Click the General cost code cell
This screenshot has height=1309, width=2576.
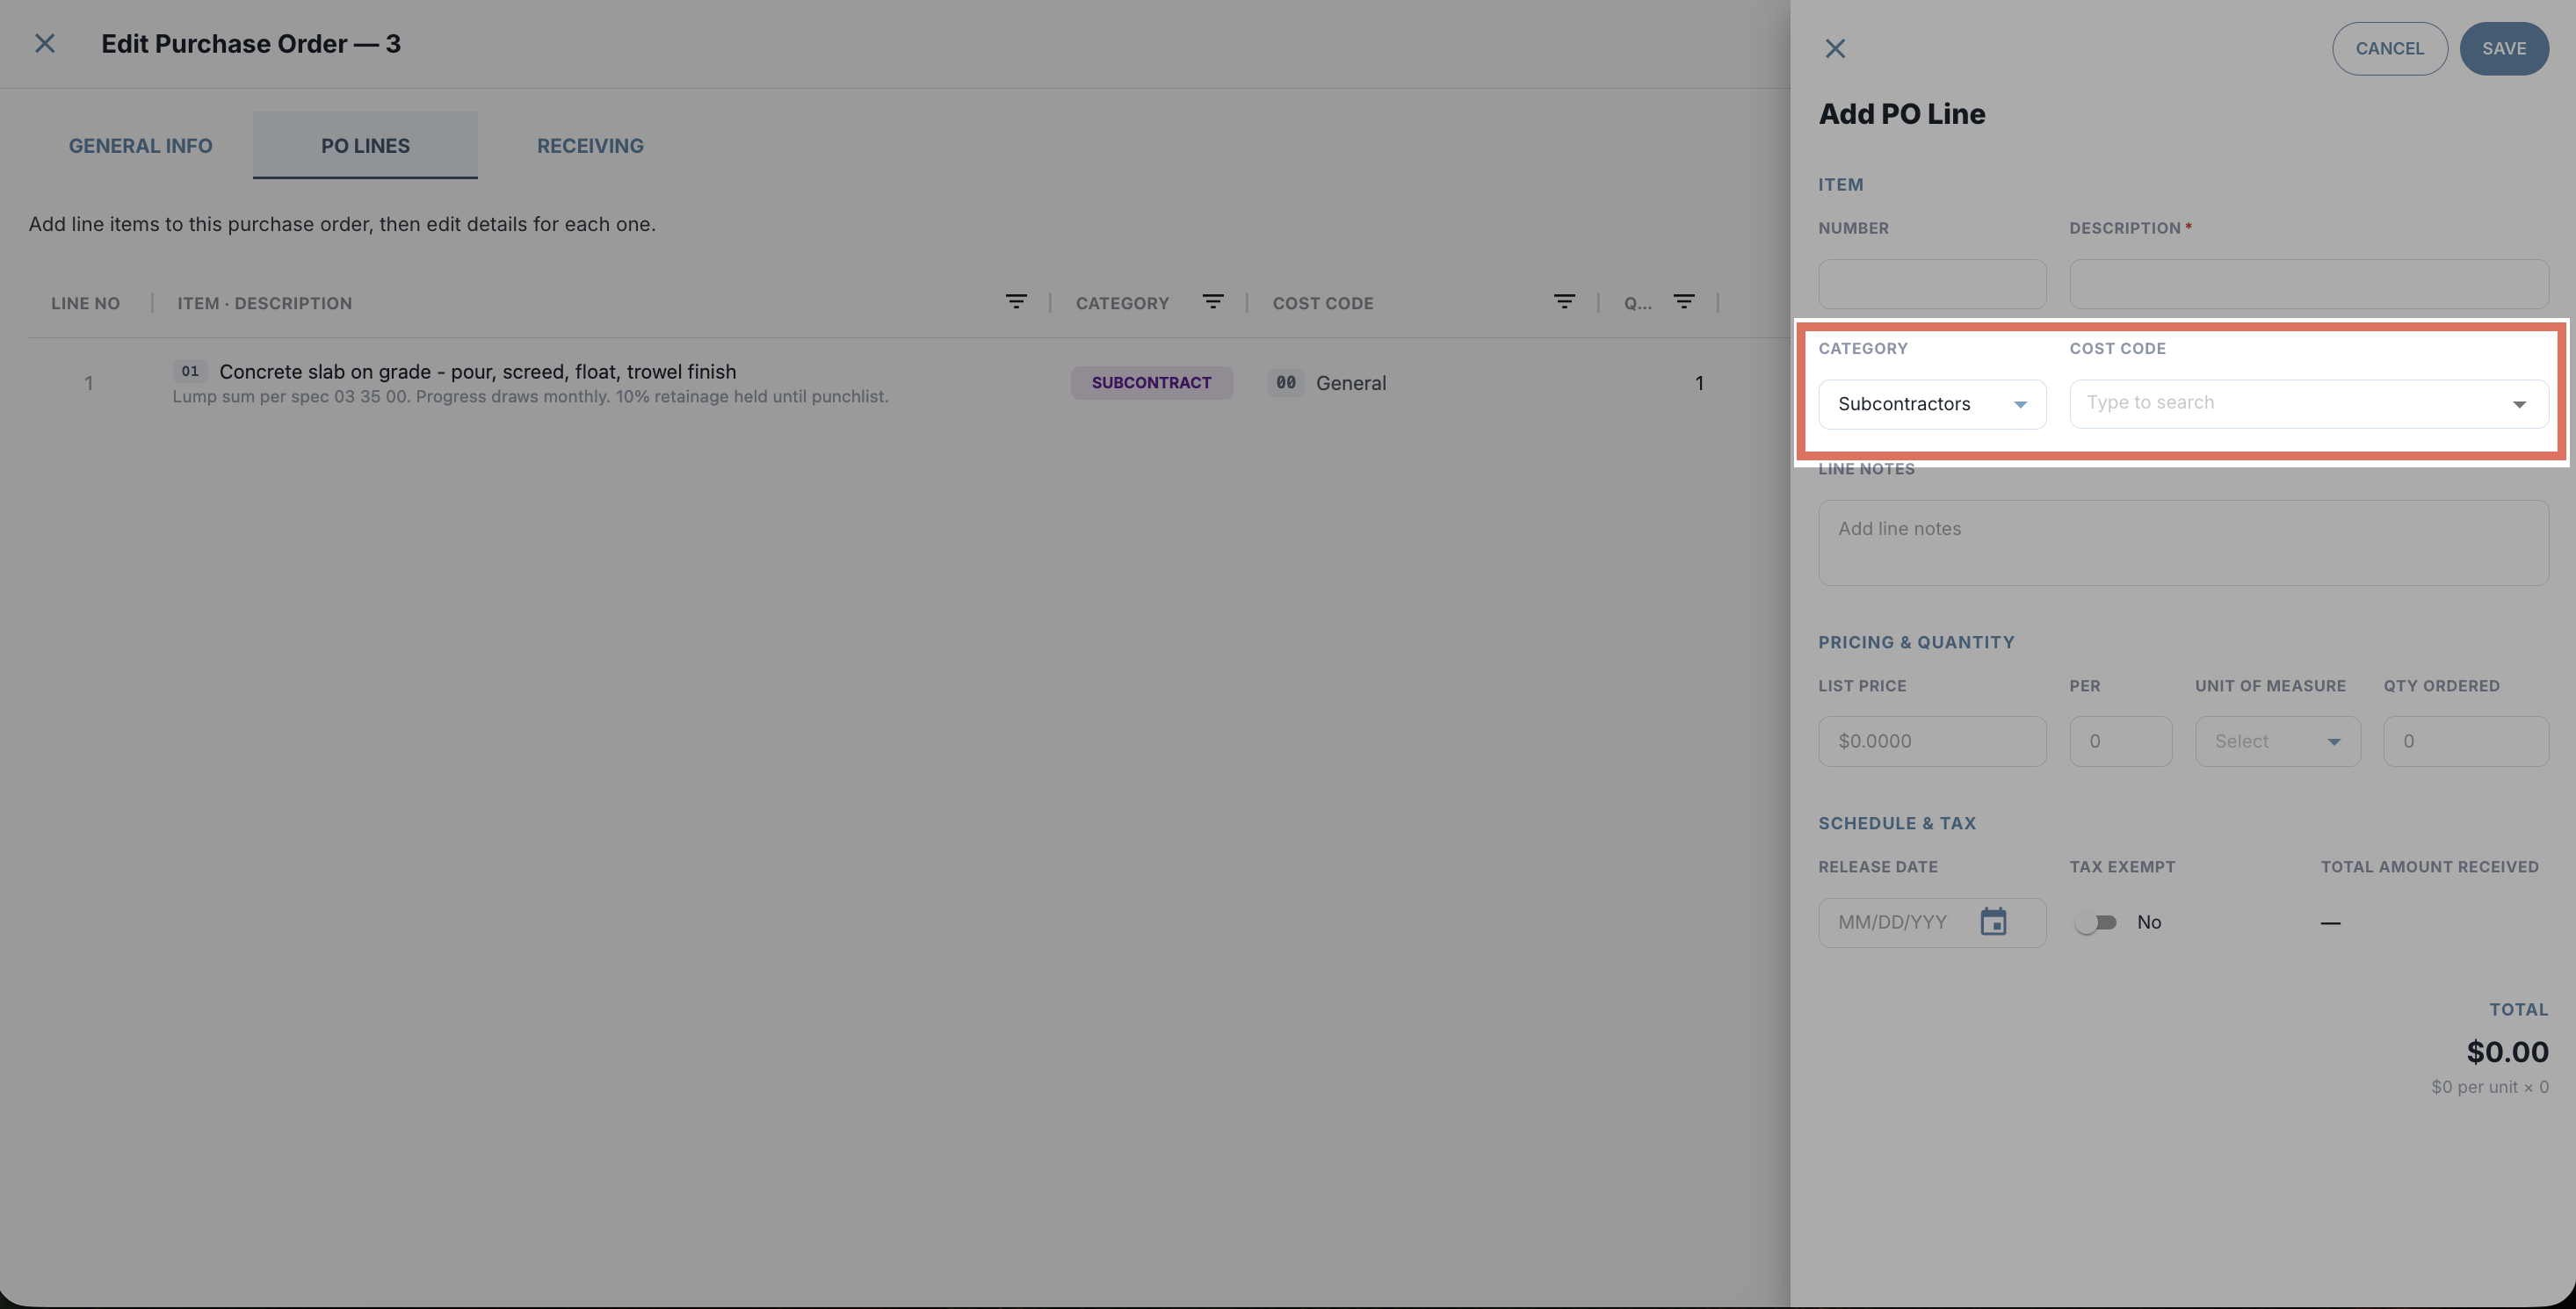click(x=1327, y=383)
